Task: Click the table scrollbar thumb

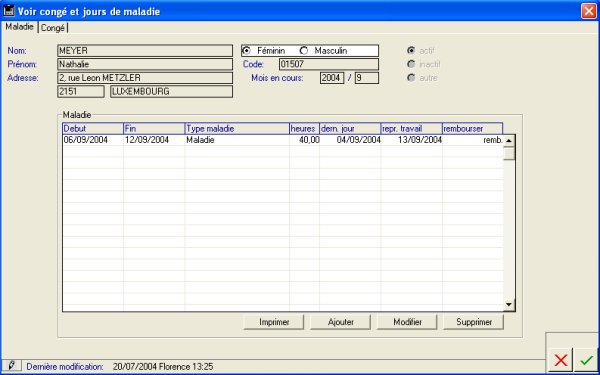Action: point(509,153)
